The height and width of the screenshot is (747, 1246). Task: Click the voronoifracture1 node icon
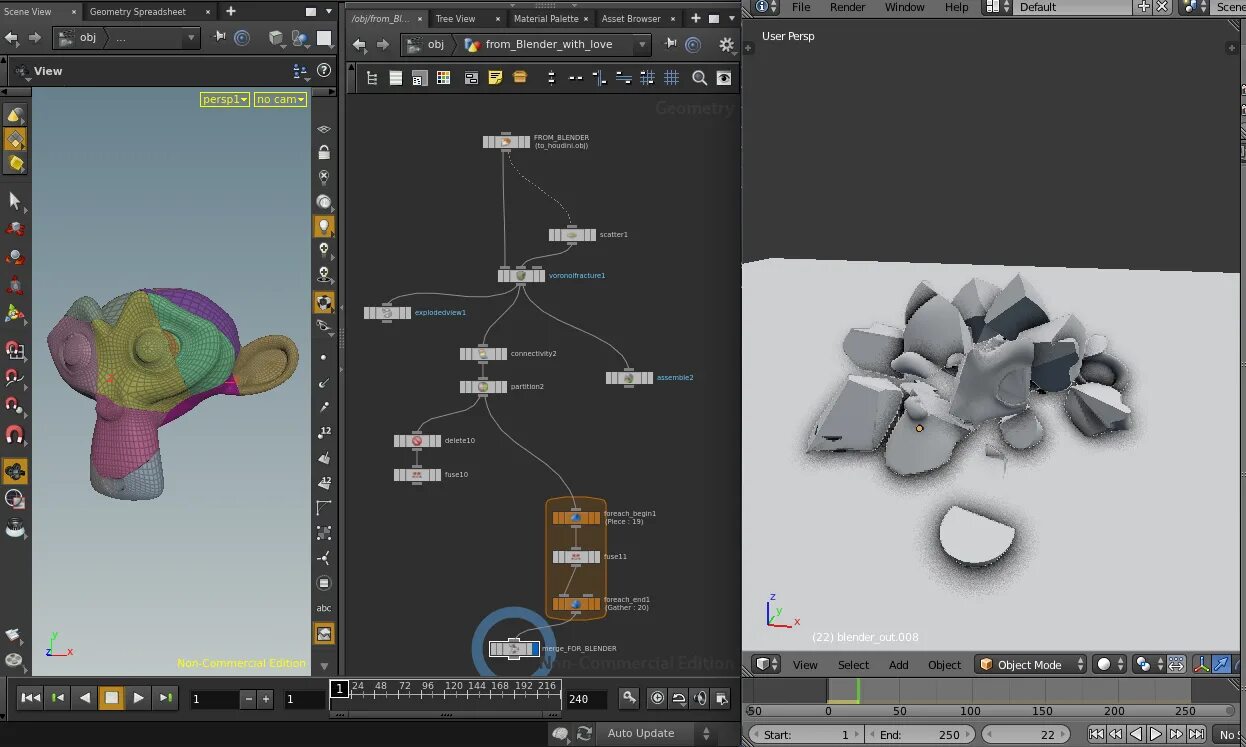521,275
